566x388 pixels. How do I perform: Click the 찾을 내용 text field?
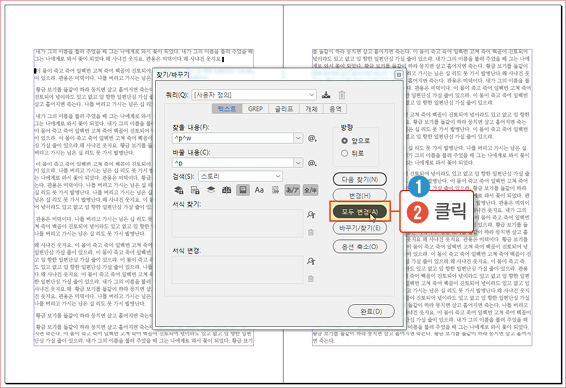pos(233,138)
